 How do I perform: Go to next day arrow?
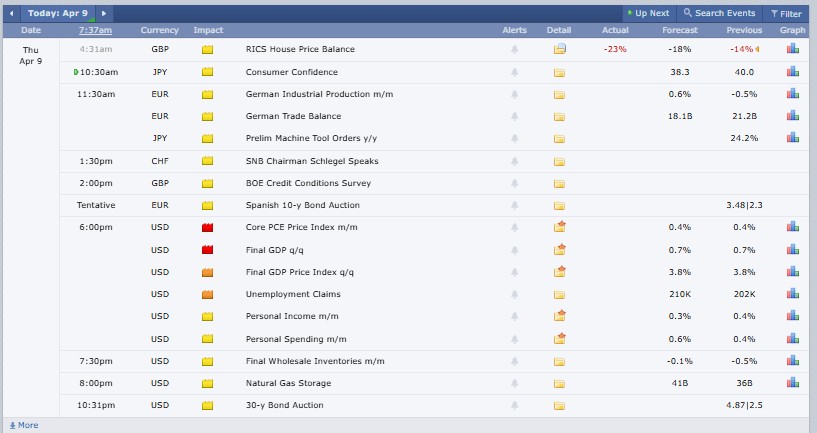click(104, 13)
